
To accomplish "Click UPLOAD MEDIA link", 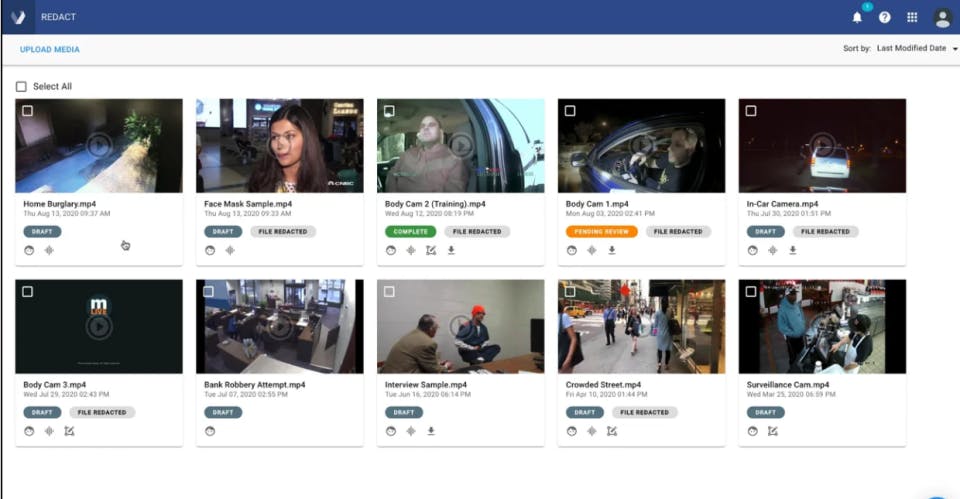I will (50, 50).
